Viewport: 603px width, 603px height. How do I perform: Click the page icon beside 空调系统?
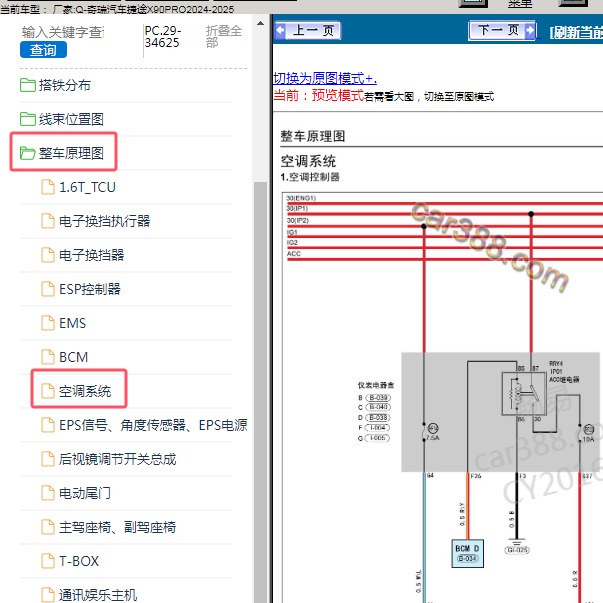[x=48, y=391]
